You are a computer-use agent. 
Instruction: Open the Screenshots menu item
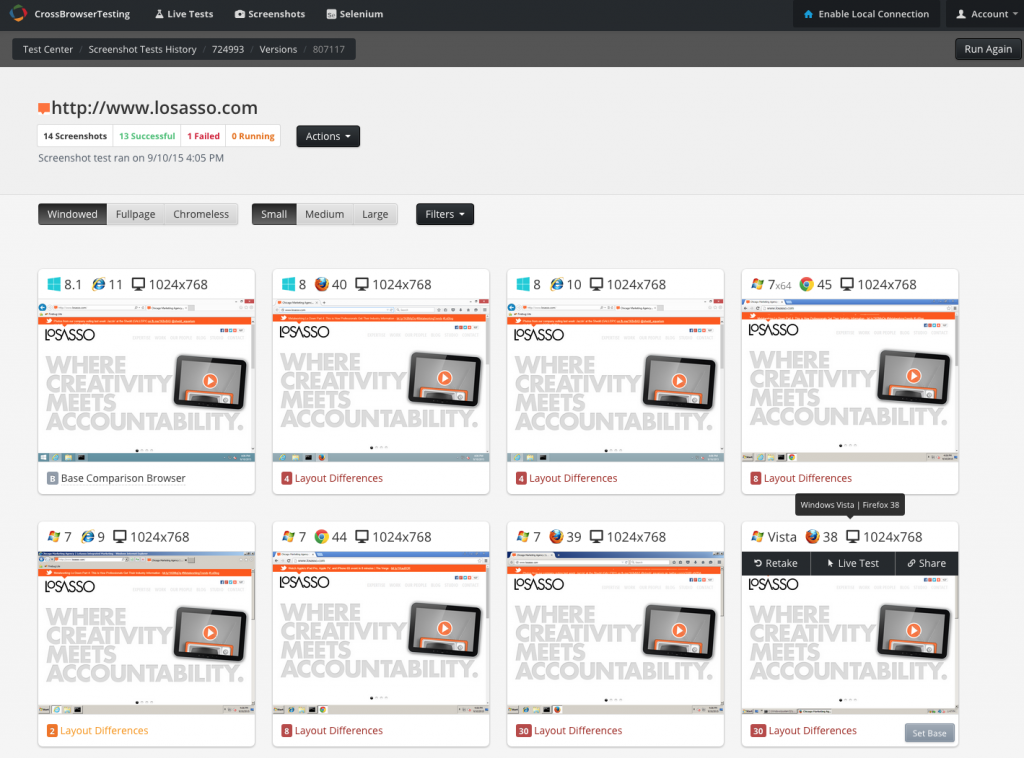pyautogui.click(x=270, y=14)
